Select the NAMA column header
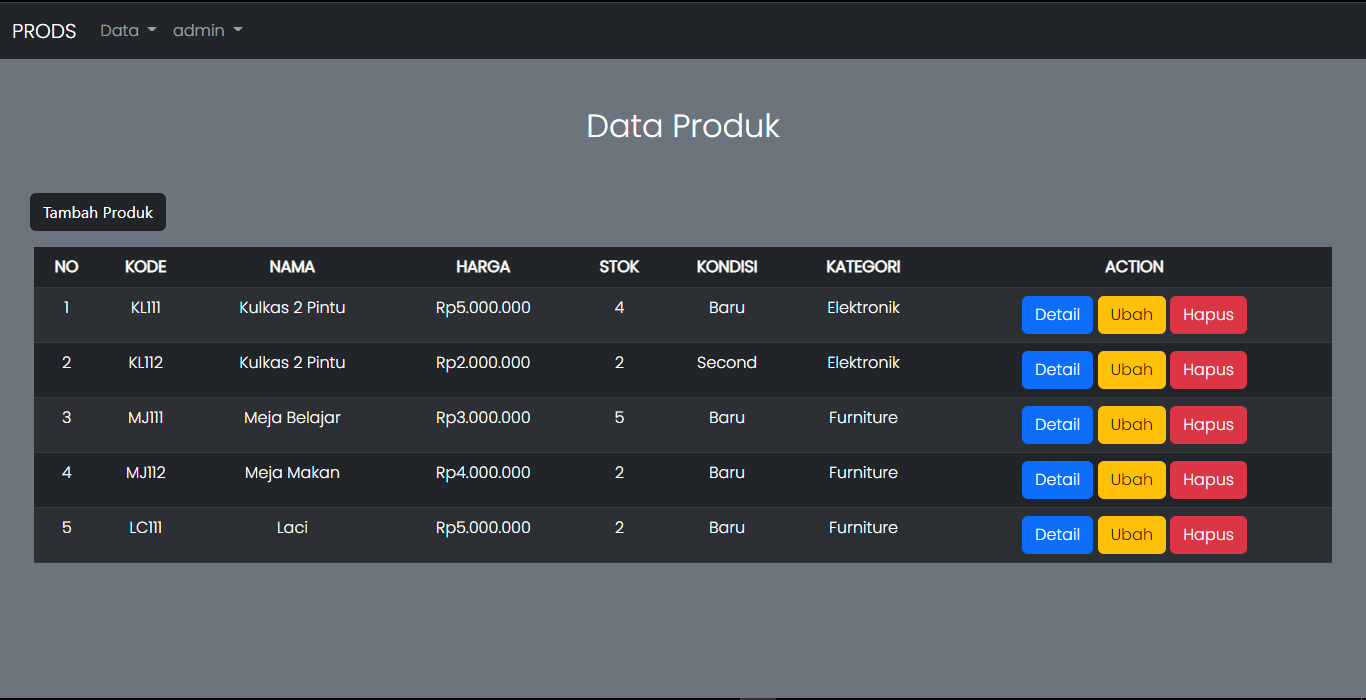The height and width of the screenshot is (700, 1366). pos(292,266)
